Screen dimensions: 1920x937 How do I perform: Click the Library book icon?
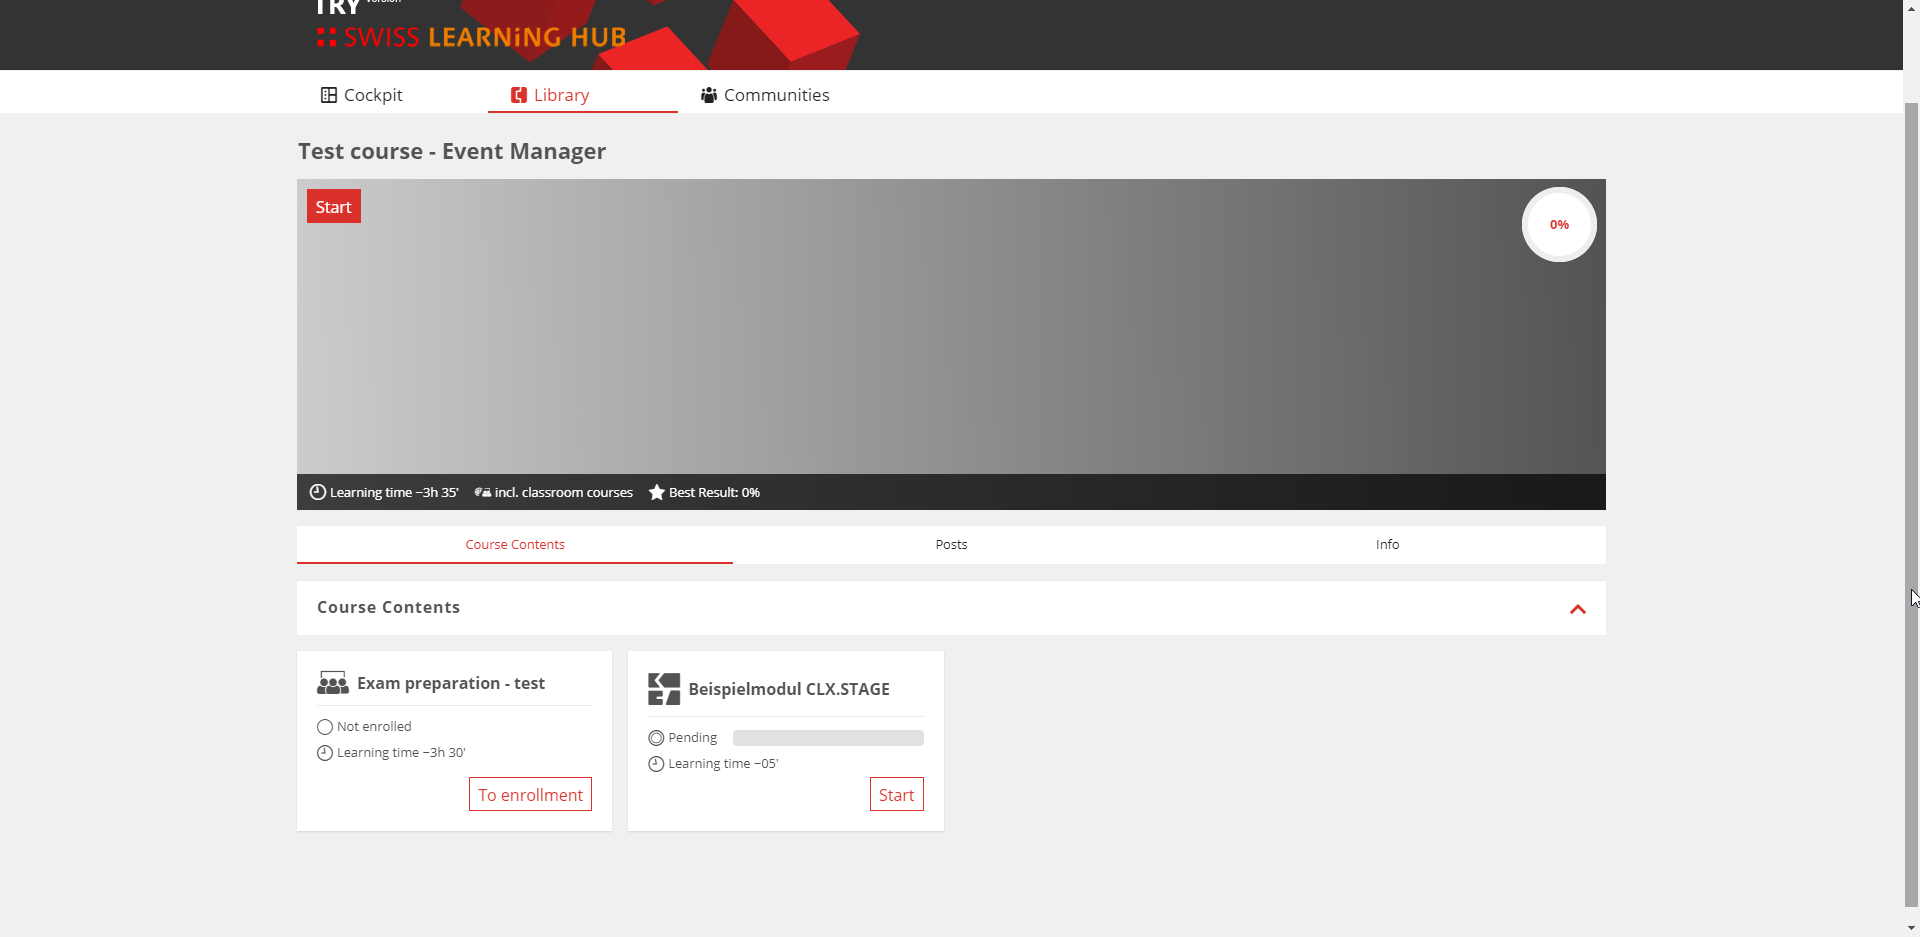pos(519,95)
